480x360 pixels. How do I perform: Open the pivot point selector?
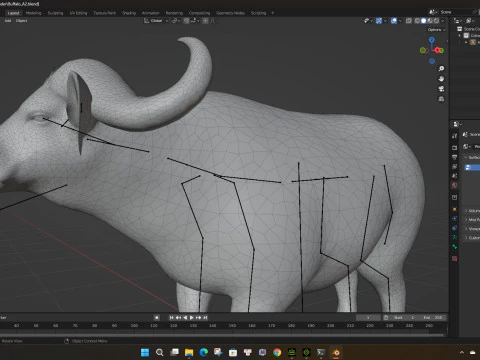click(176, 21)
